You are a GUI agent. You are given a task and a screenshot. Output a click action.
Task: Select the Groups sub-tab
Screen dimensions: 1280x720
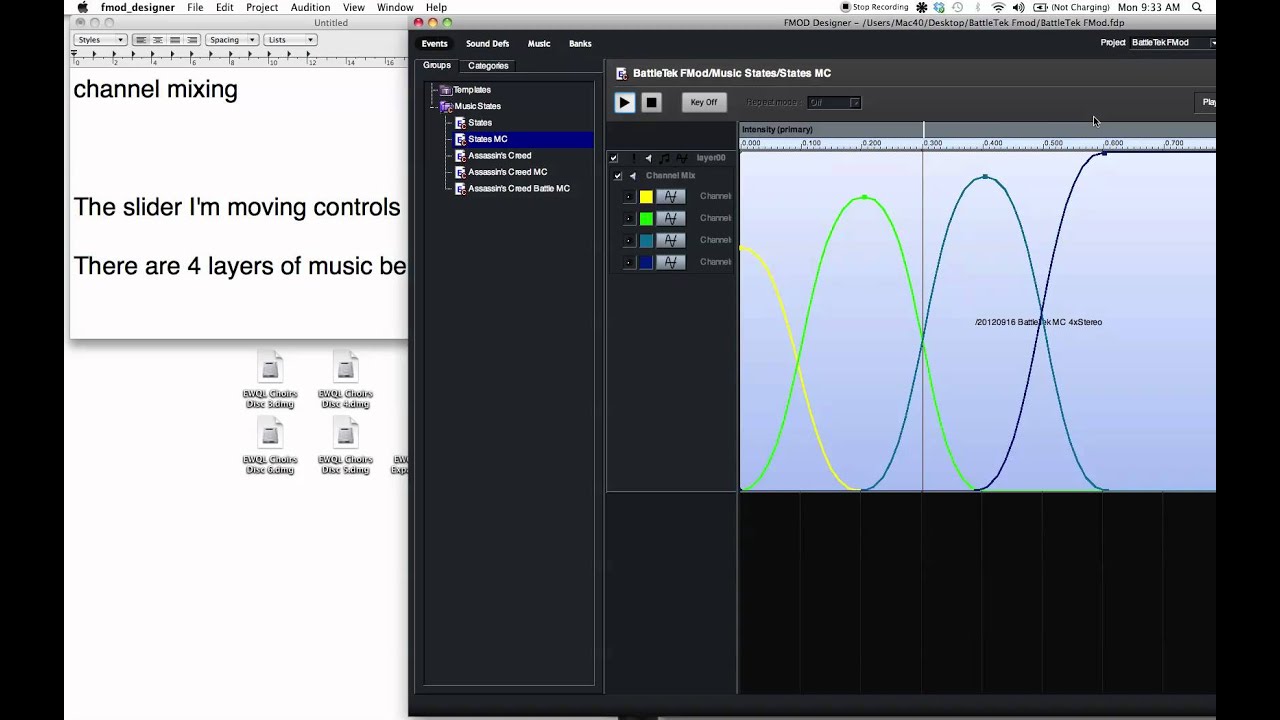point(437,66)
